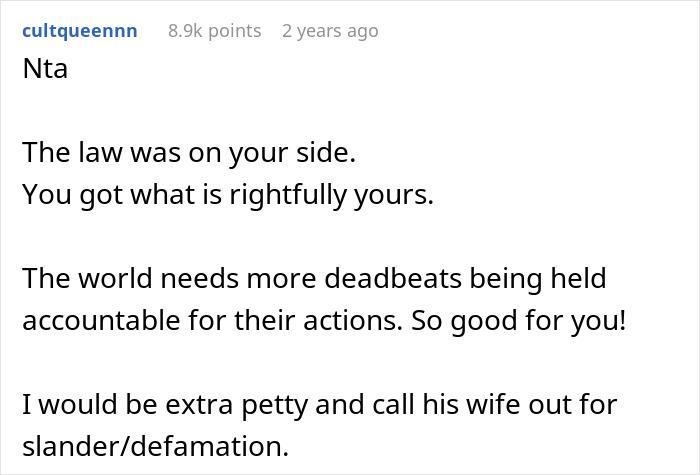Click the word 'held' at line end

(x=578, y=278)
